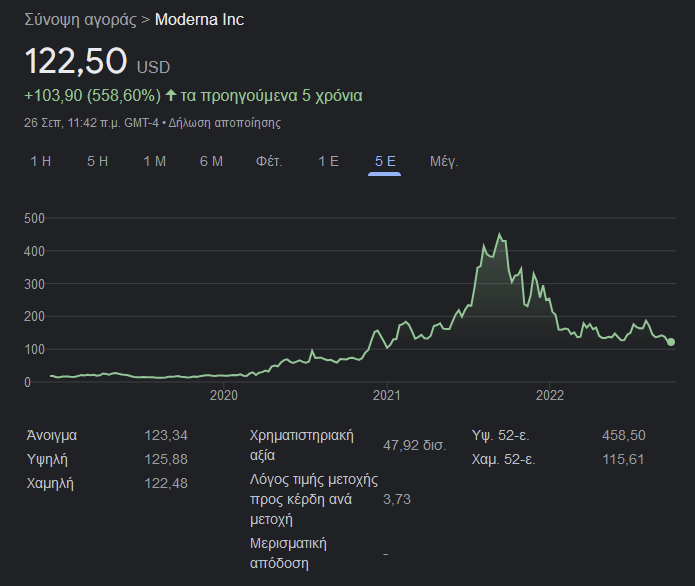The width and height of the screenshot is (695, 586).
Task: Click the chart's current price endpoint dot
Action: [671, 342]
